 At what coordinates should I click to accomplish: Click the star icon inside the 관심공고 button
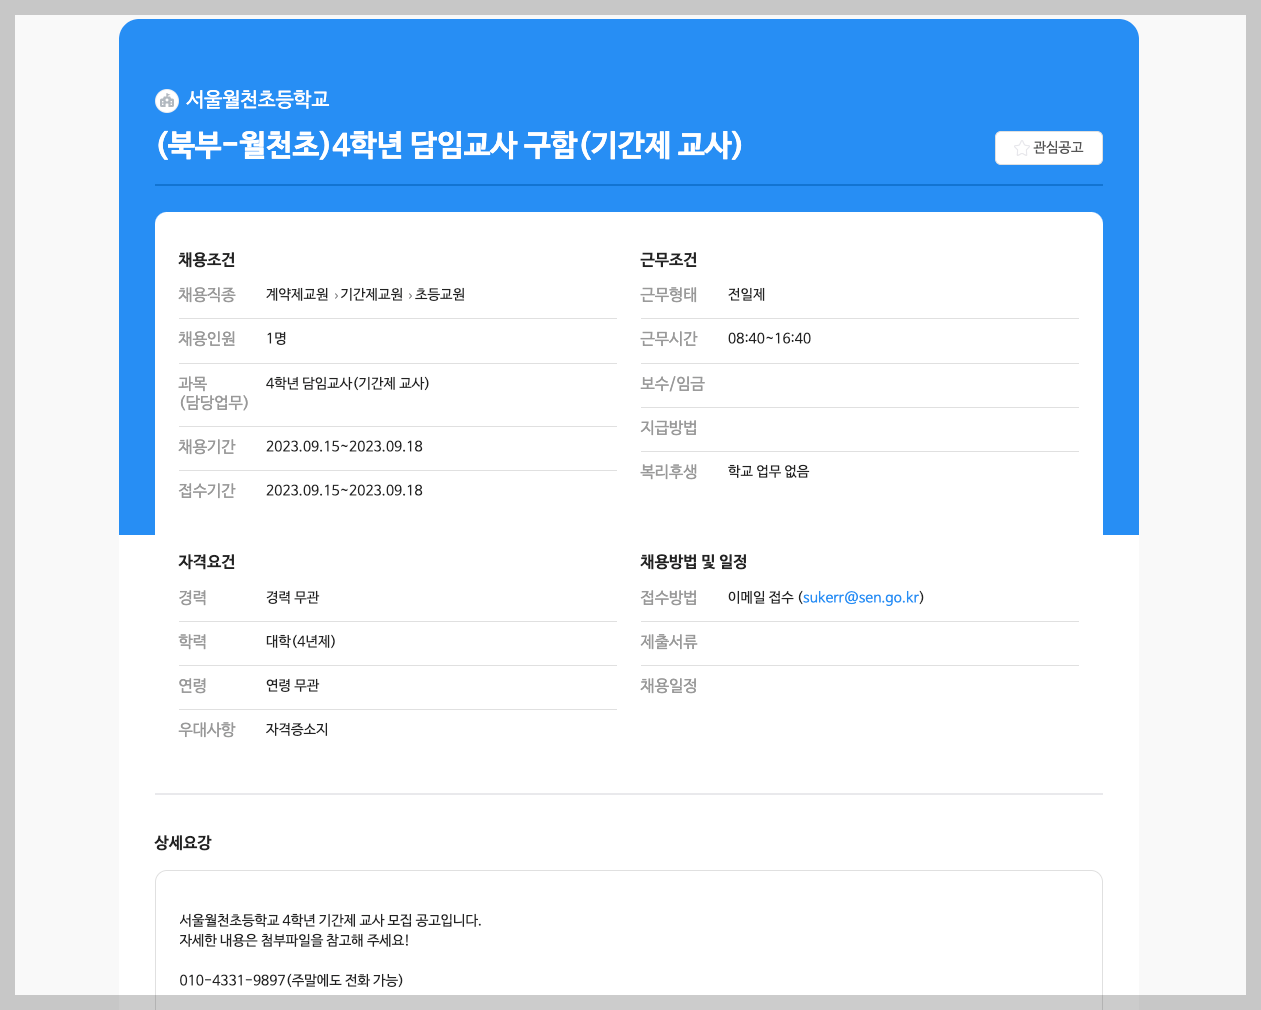pos(1020,147)
